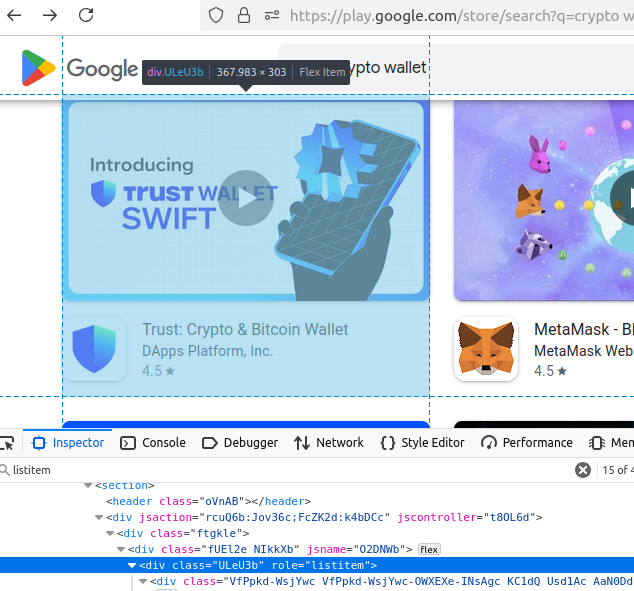
Task: Activate the element picker tool
Action: click(x=7, y=443)
